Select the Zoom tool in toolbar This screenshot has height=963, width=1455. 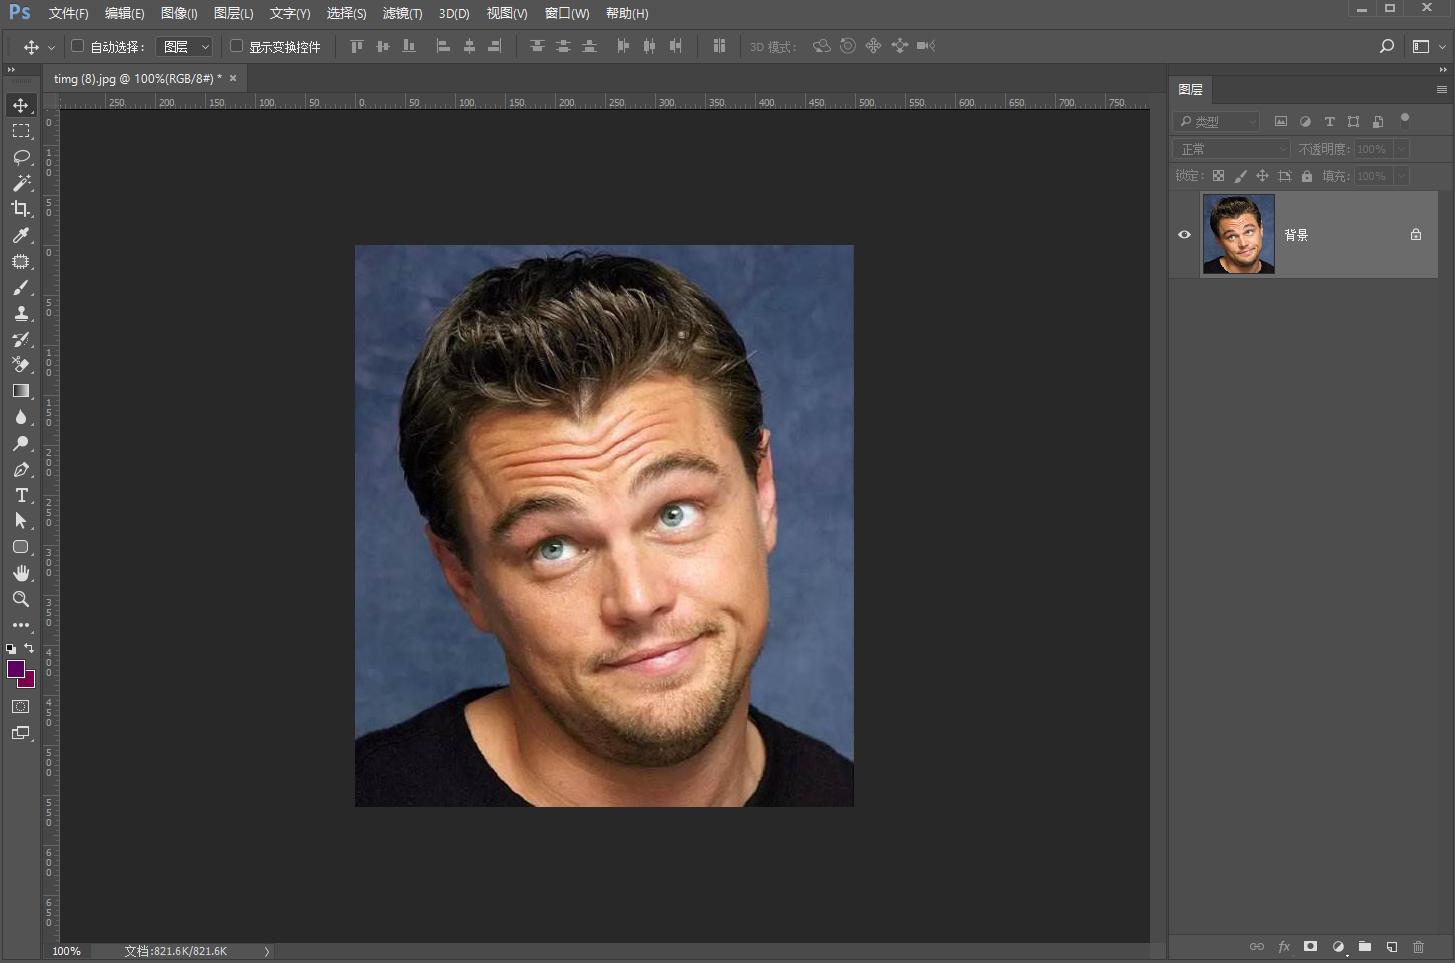[x=21, y=599]
